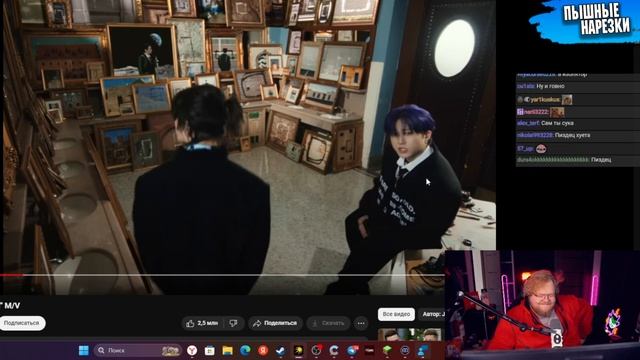This screenshot has height=360, width=640.
Task: Dislike the video with thumbs-down icon
Action: pos(233,323)
